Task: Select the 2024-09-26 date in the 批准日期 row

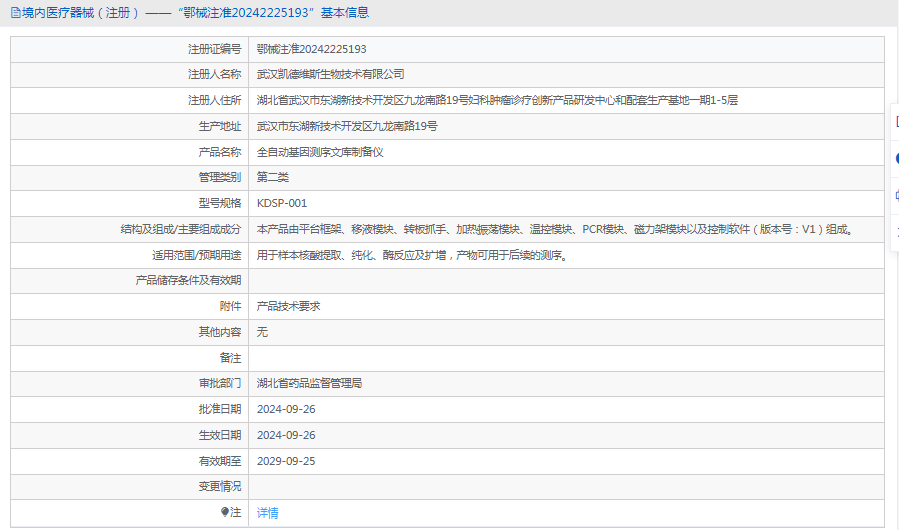Action: pos(286,409)
